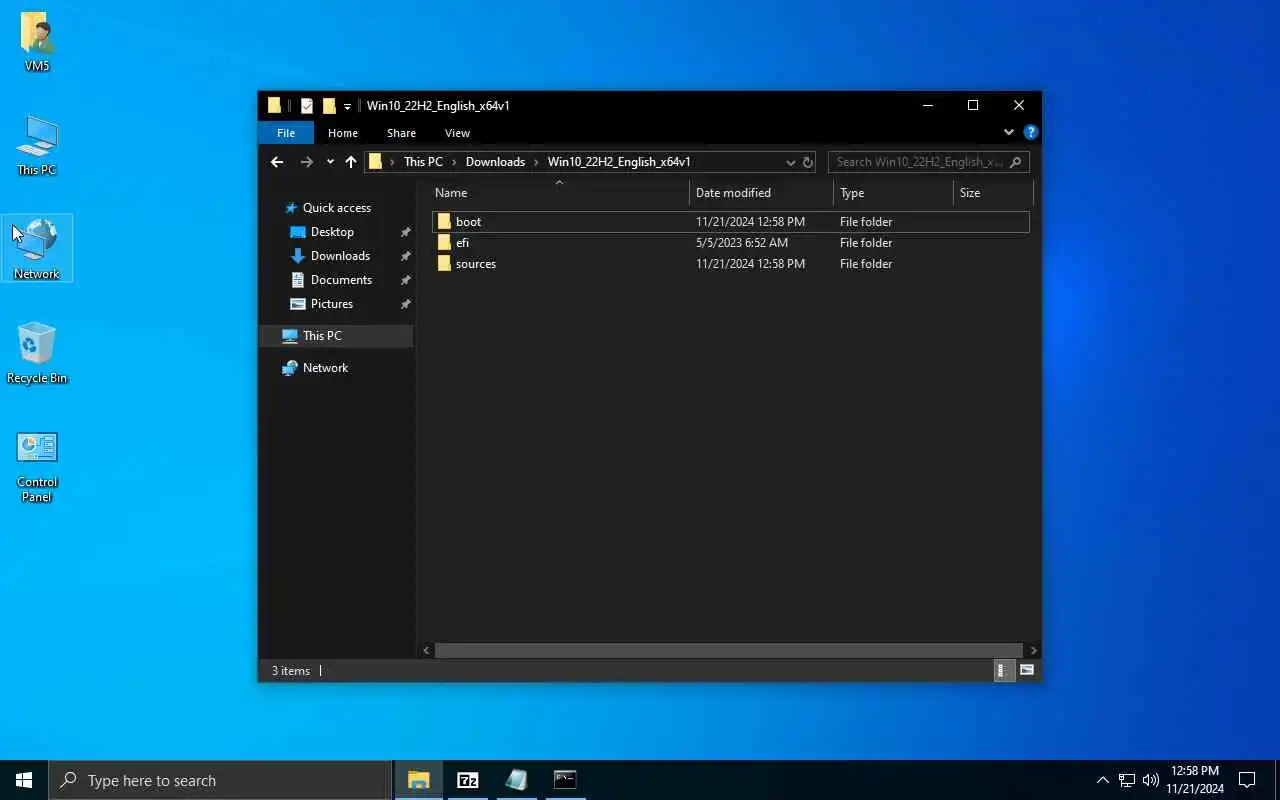Open the Windows Start menu
This screenshot has height=800, width=1280.
[24, 780]
